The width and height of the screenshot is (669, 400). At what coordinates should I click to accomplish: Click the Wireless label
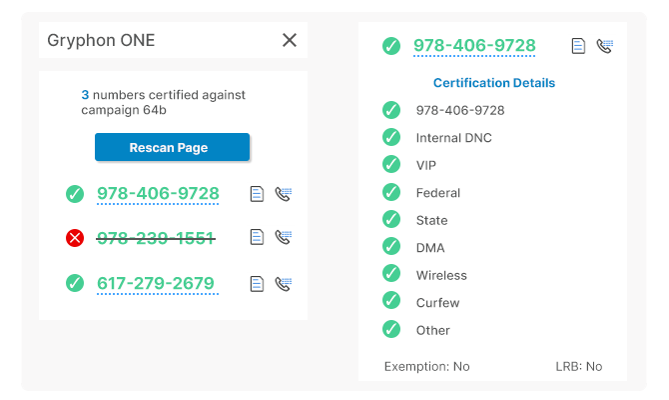coord(442,275)
